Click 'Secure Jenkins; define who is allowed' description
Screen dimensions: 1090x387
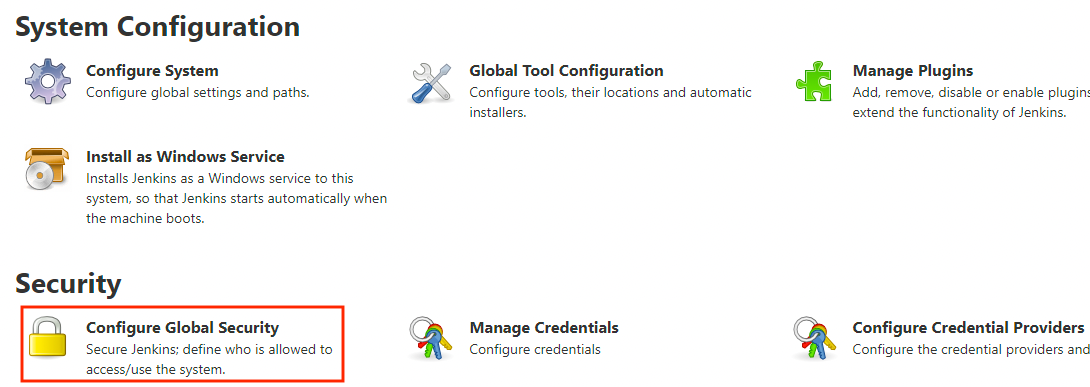coord(209,349)
